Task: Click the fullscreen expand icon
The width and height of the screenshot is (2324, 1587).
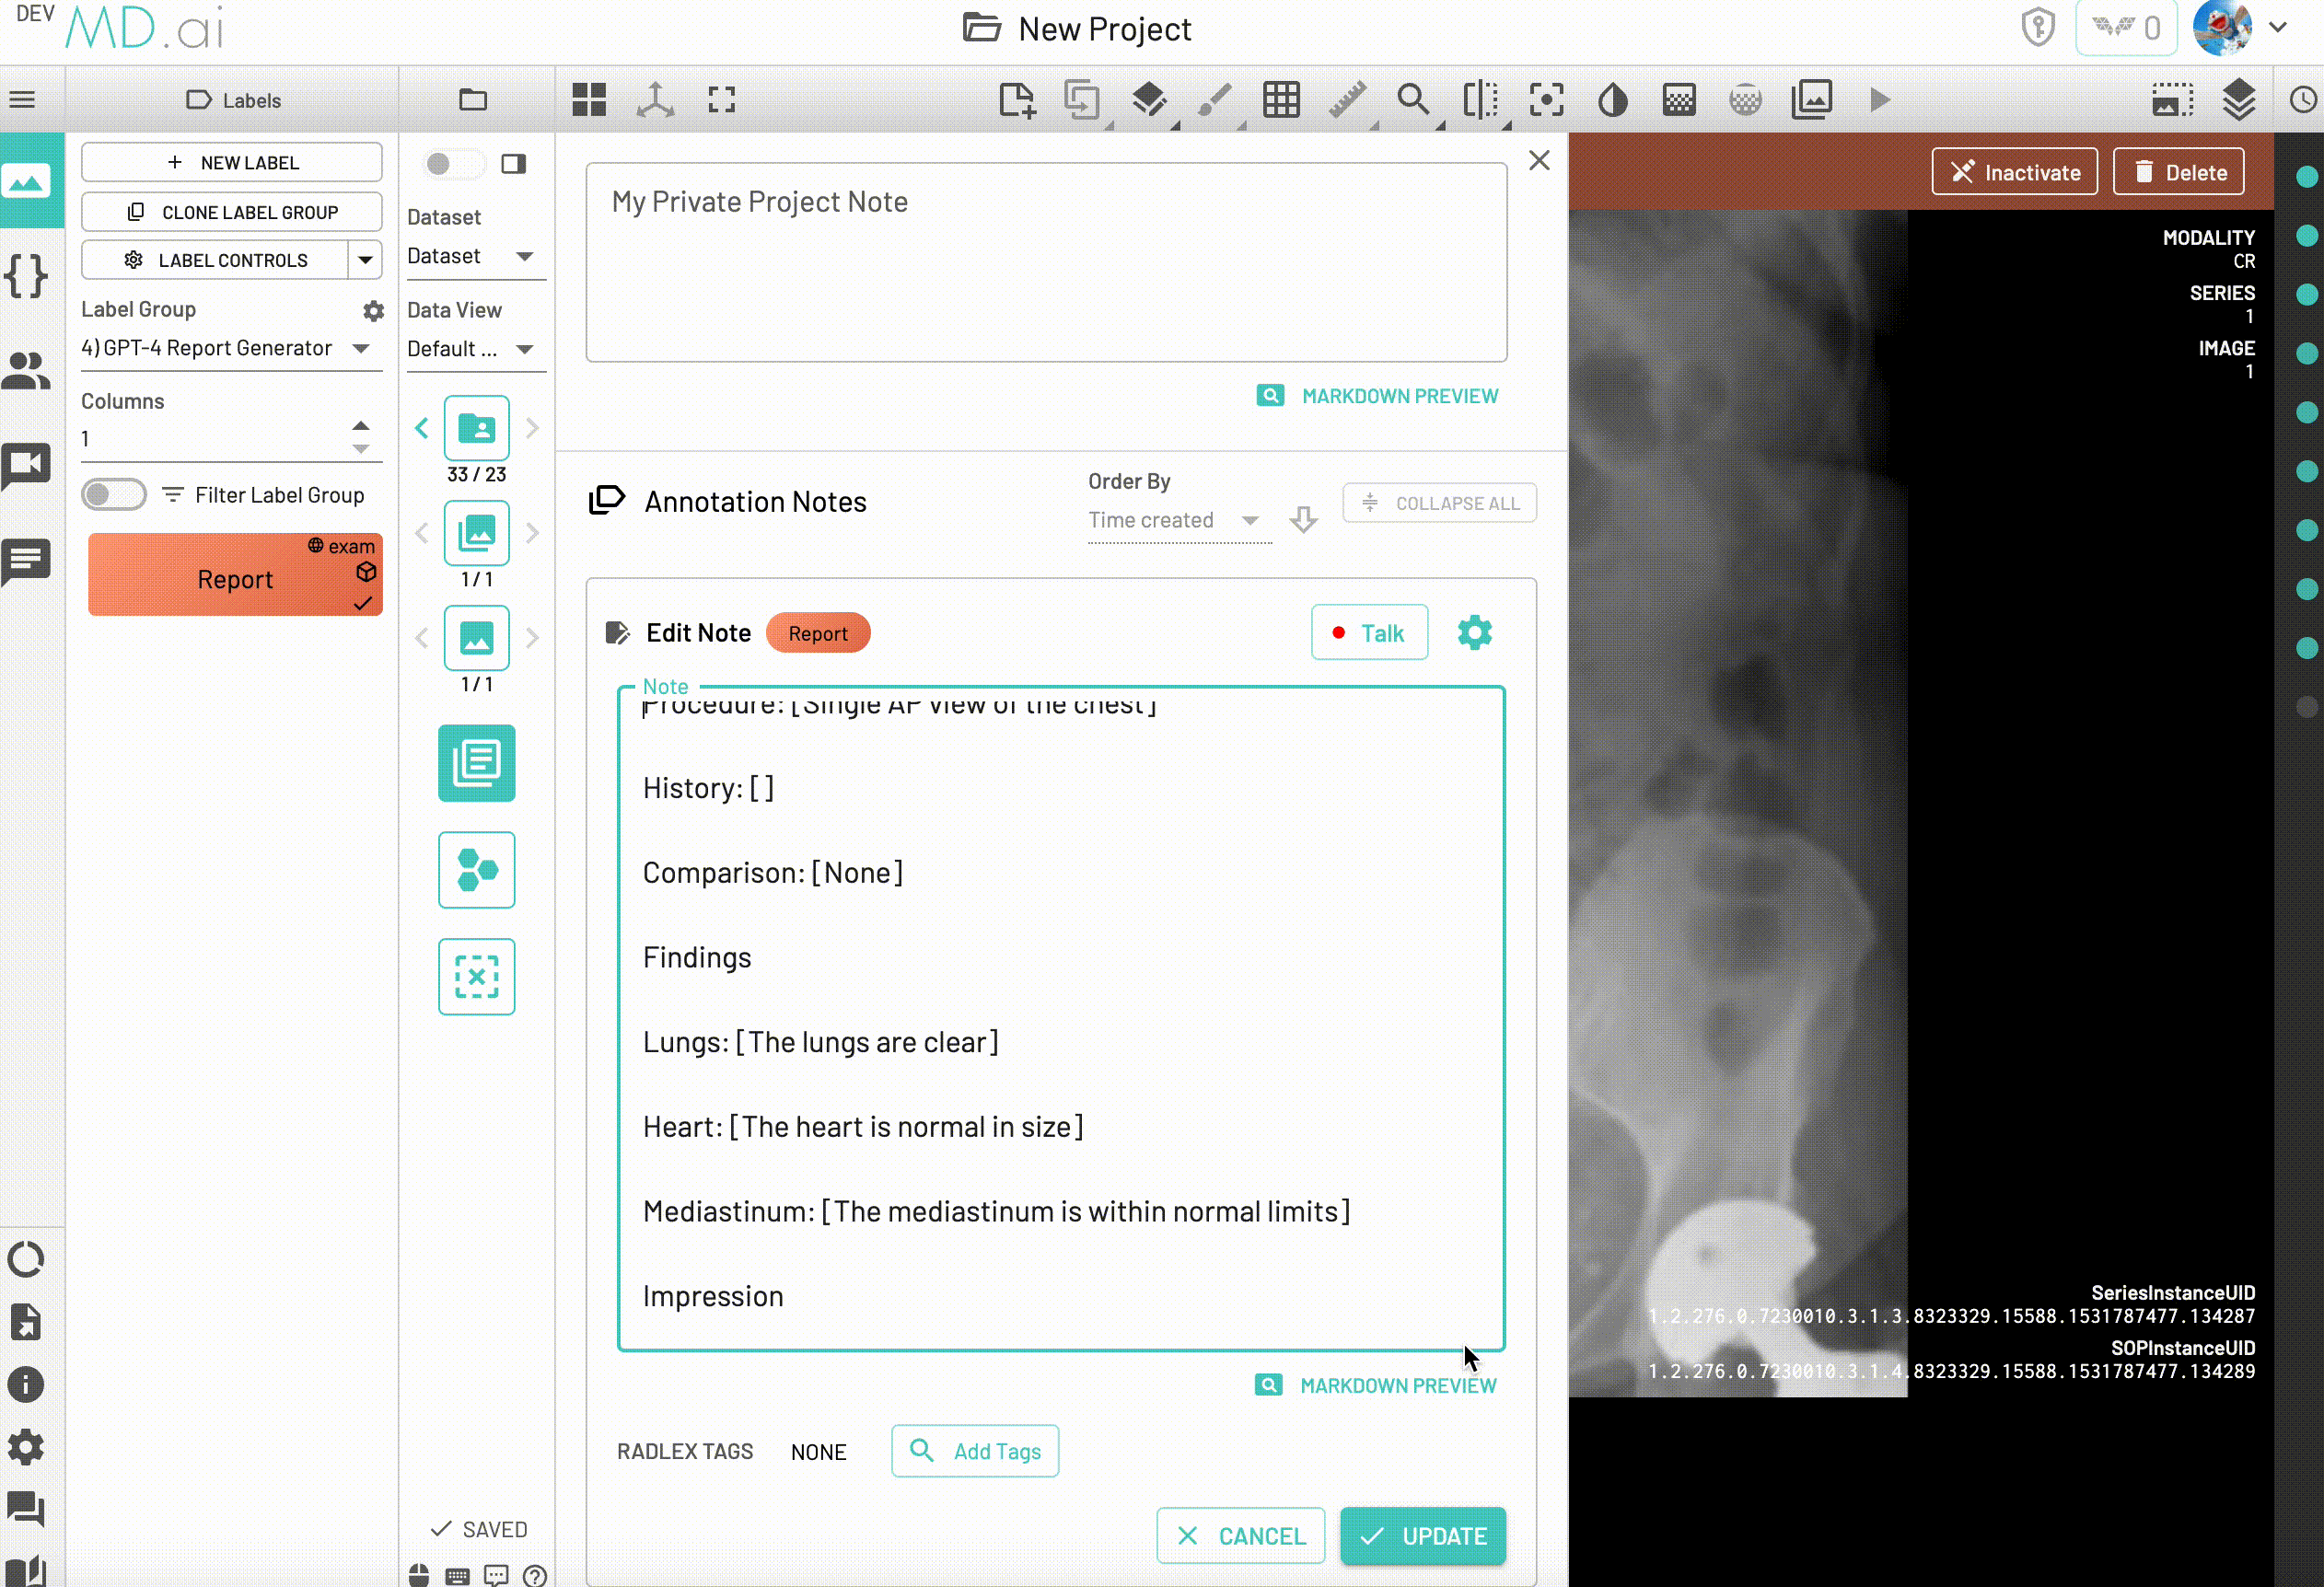Action: coord(721,100)
